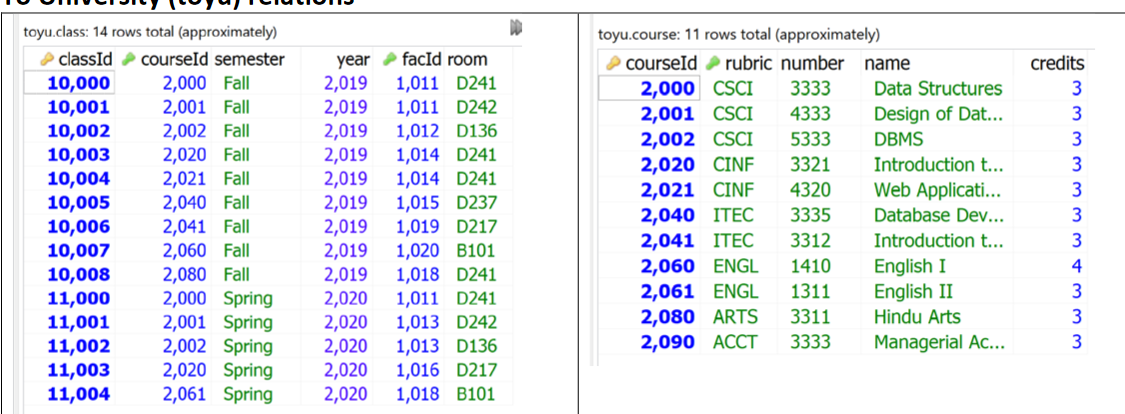Viewport: 1125px width, 414px height.
Task: Sort class table by year header
Action: (x=353, y=60)
